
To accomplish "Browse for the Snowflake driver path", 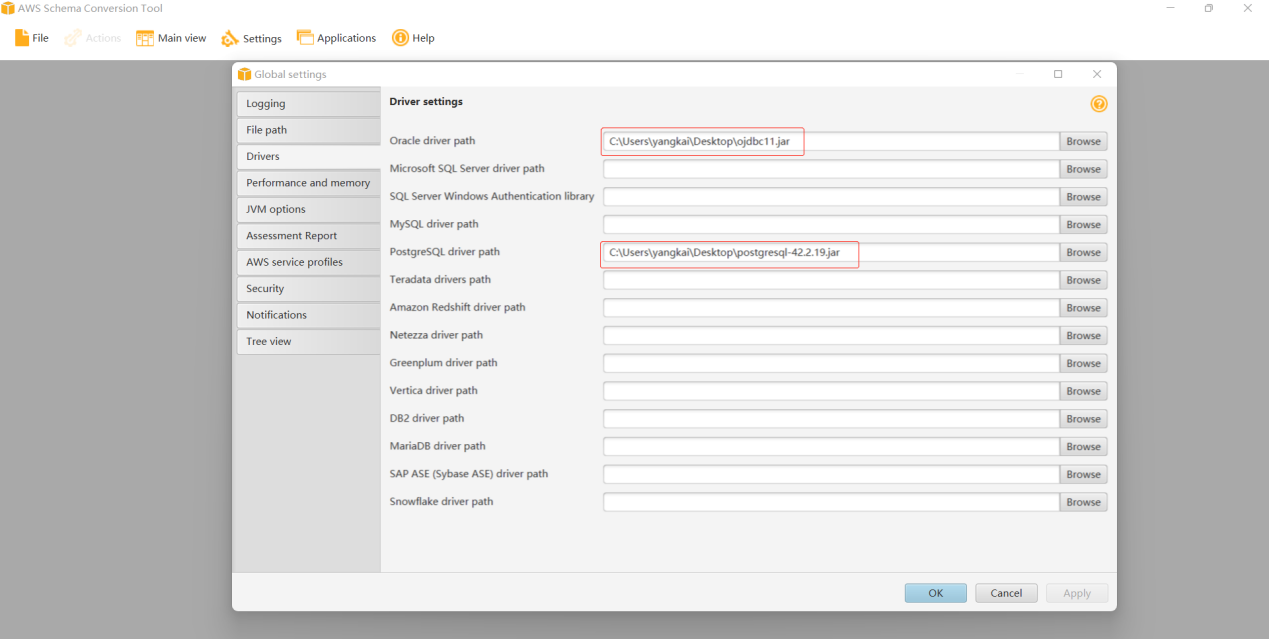I will coord(1083,502).
